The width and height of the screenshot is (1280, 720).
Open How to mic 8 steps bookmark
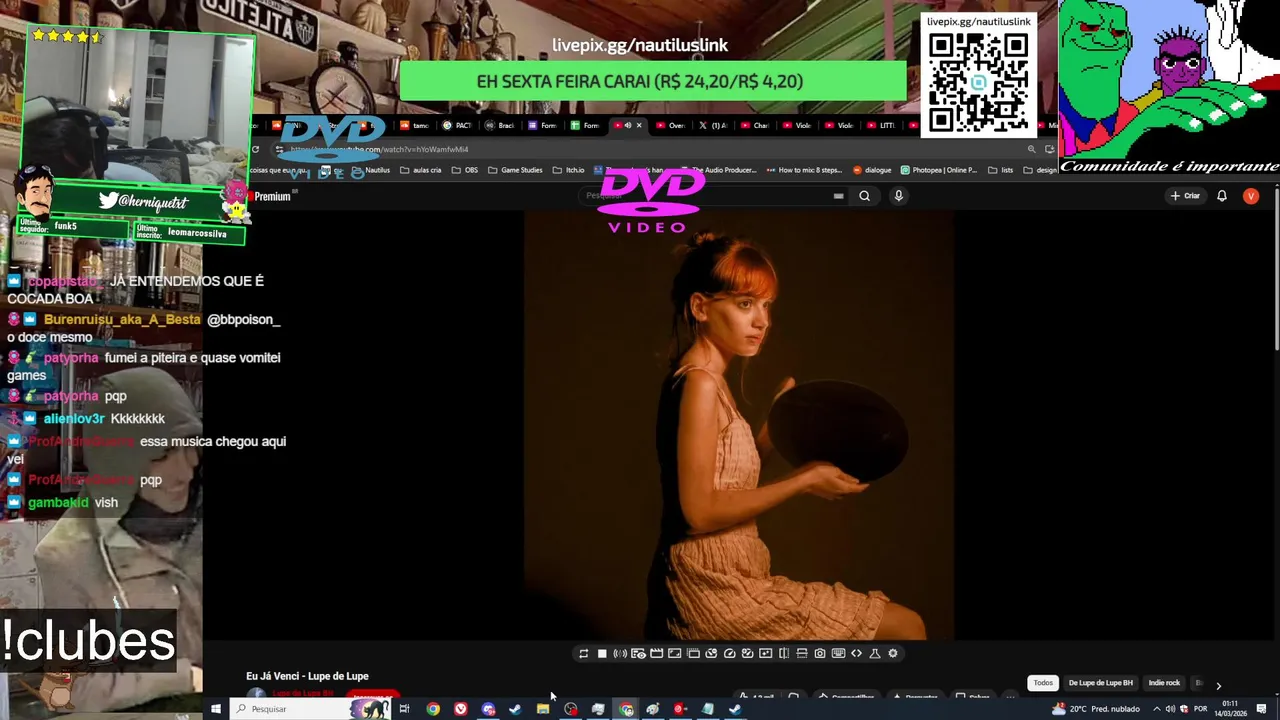pyautogui.click(x=805, y=170)
